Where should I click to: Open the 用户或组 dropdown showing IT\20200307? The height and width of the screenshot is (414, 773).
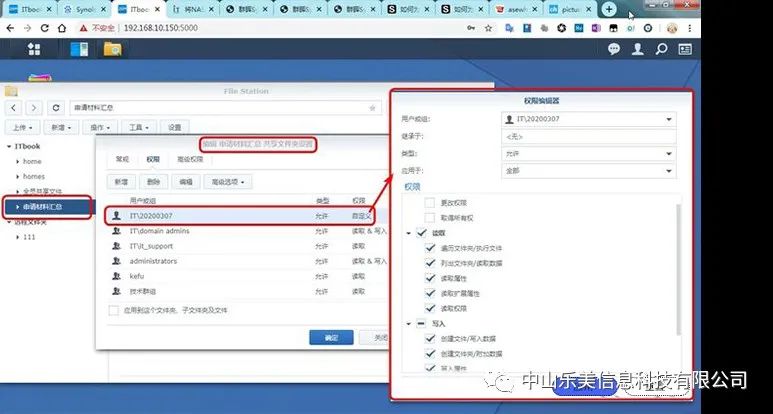[589, 119]
